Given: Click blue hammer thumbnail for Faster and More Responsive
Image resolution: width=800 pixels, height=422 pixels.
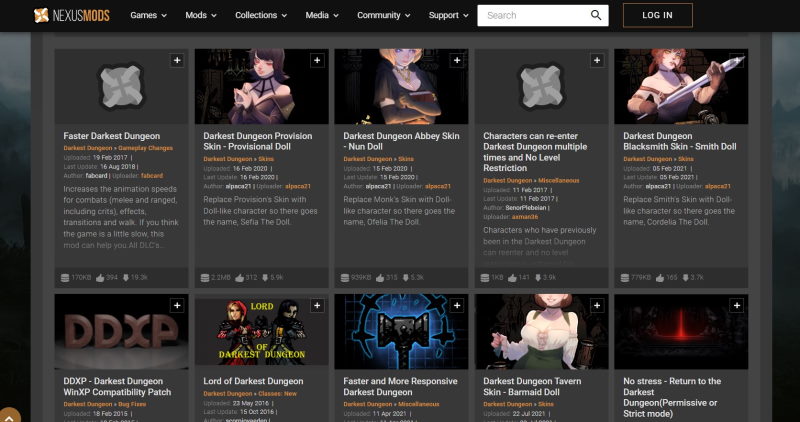Looking at the screenshot, I should pyautogui.click(x=401, y=332).
